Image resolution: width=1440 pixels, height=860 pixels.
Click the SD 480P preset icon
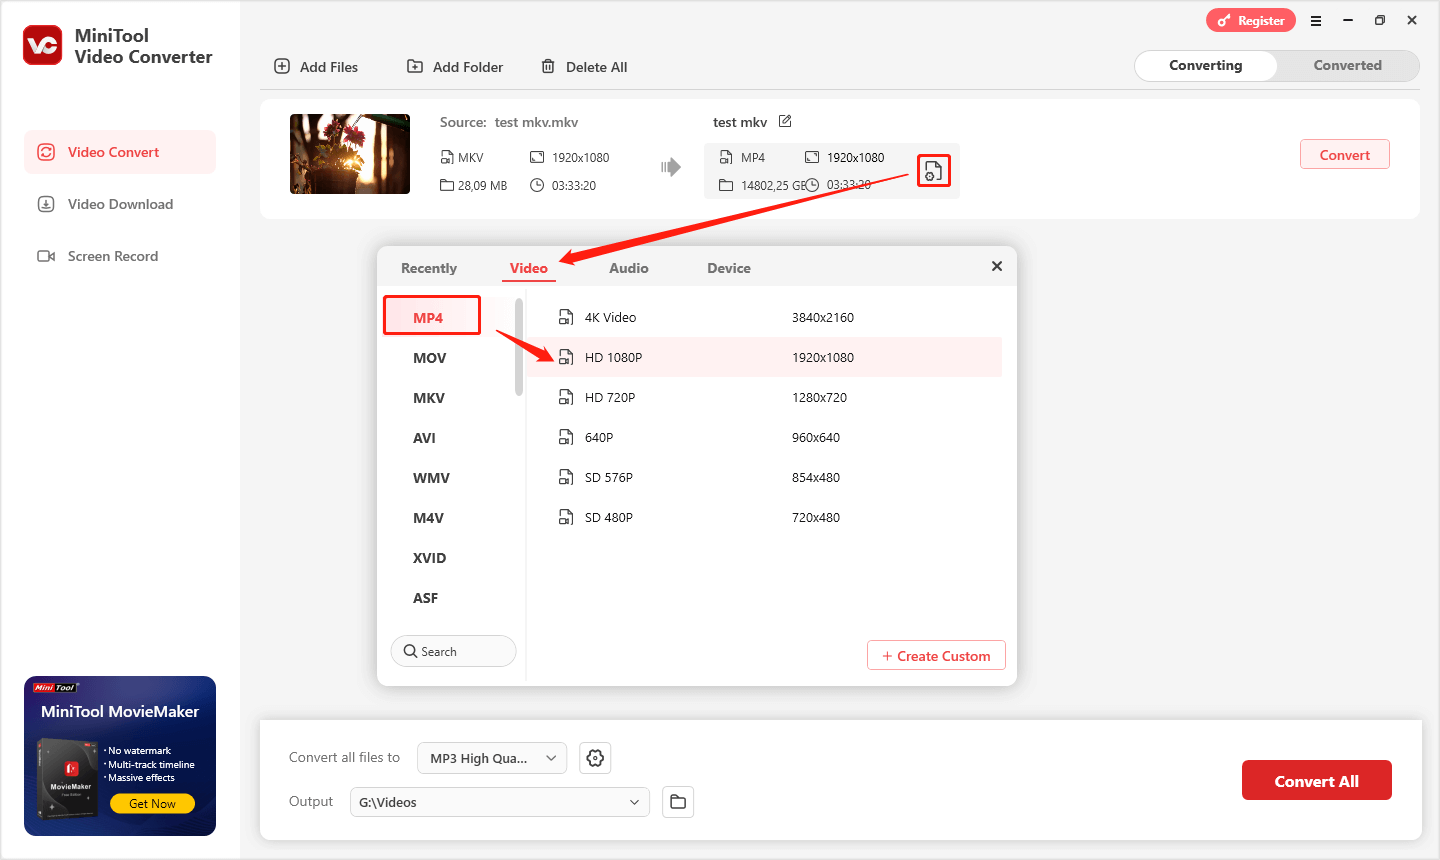click(566, 517)
